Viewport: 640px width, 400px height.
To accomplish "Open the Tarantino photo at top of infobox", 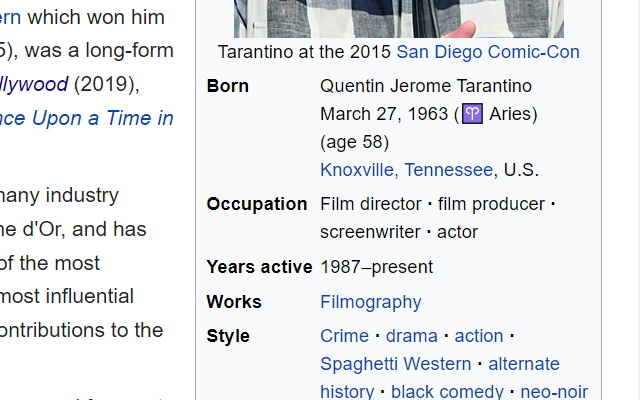I will coord(399,19).
